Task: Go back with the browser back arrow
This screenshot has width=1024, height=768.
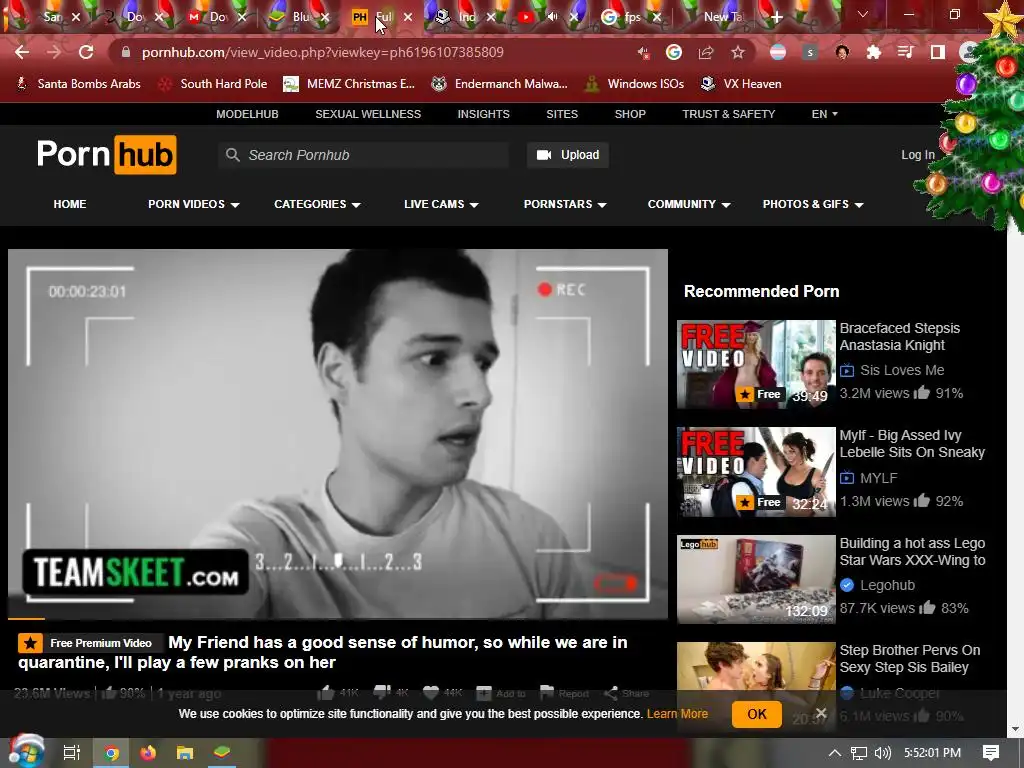Action: click(x=22, y=52)
